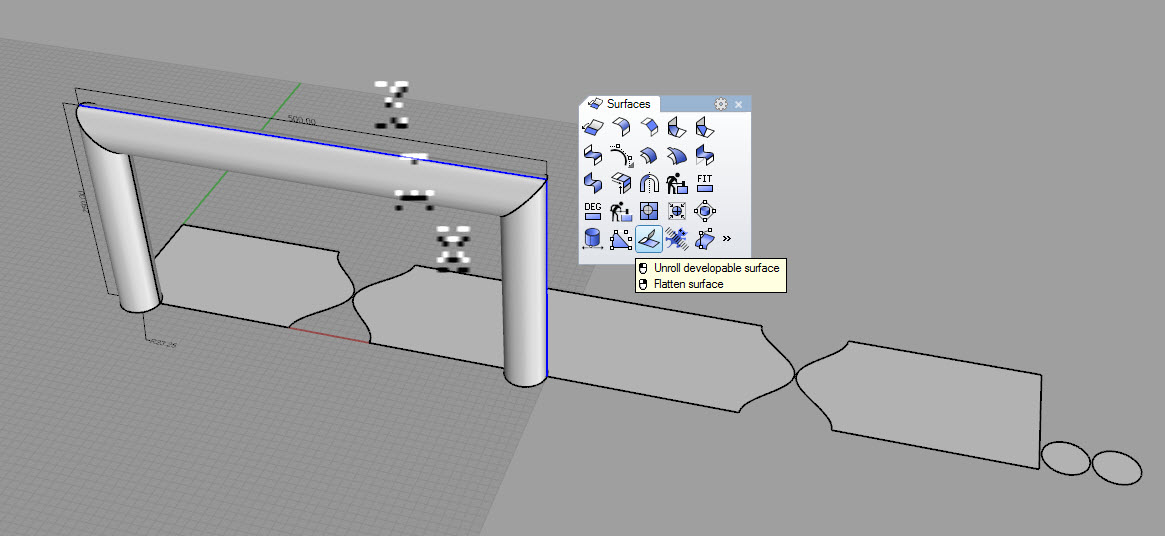
Task: Click the Unroll developable surface icon
Action: (x=649, y=239)
